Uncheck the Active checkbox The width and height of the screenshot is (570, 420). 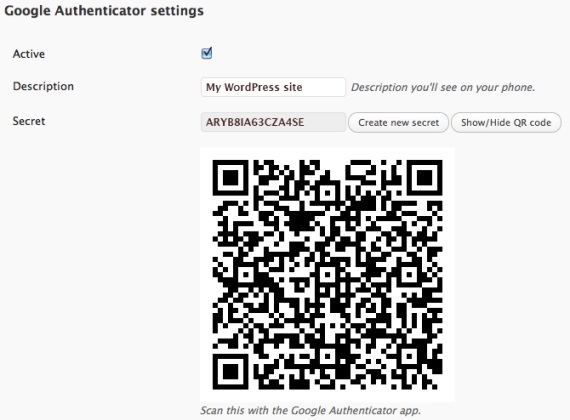206,53
